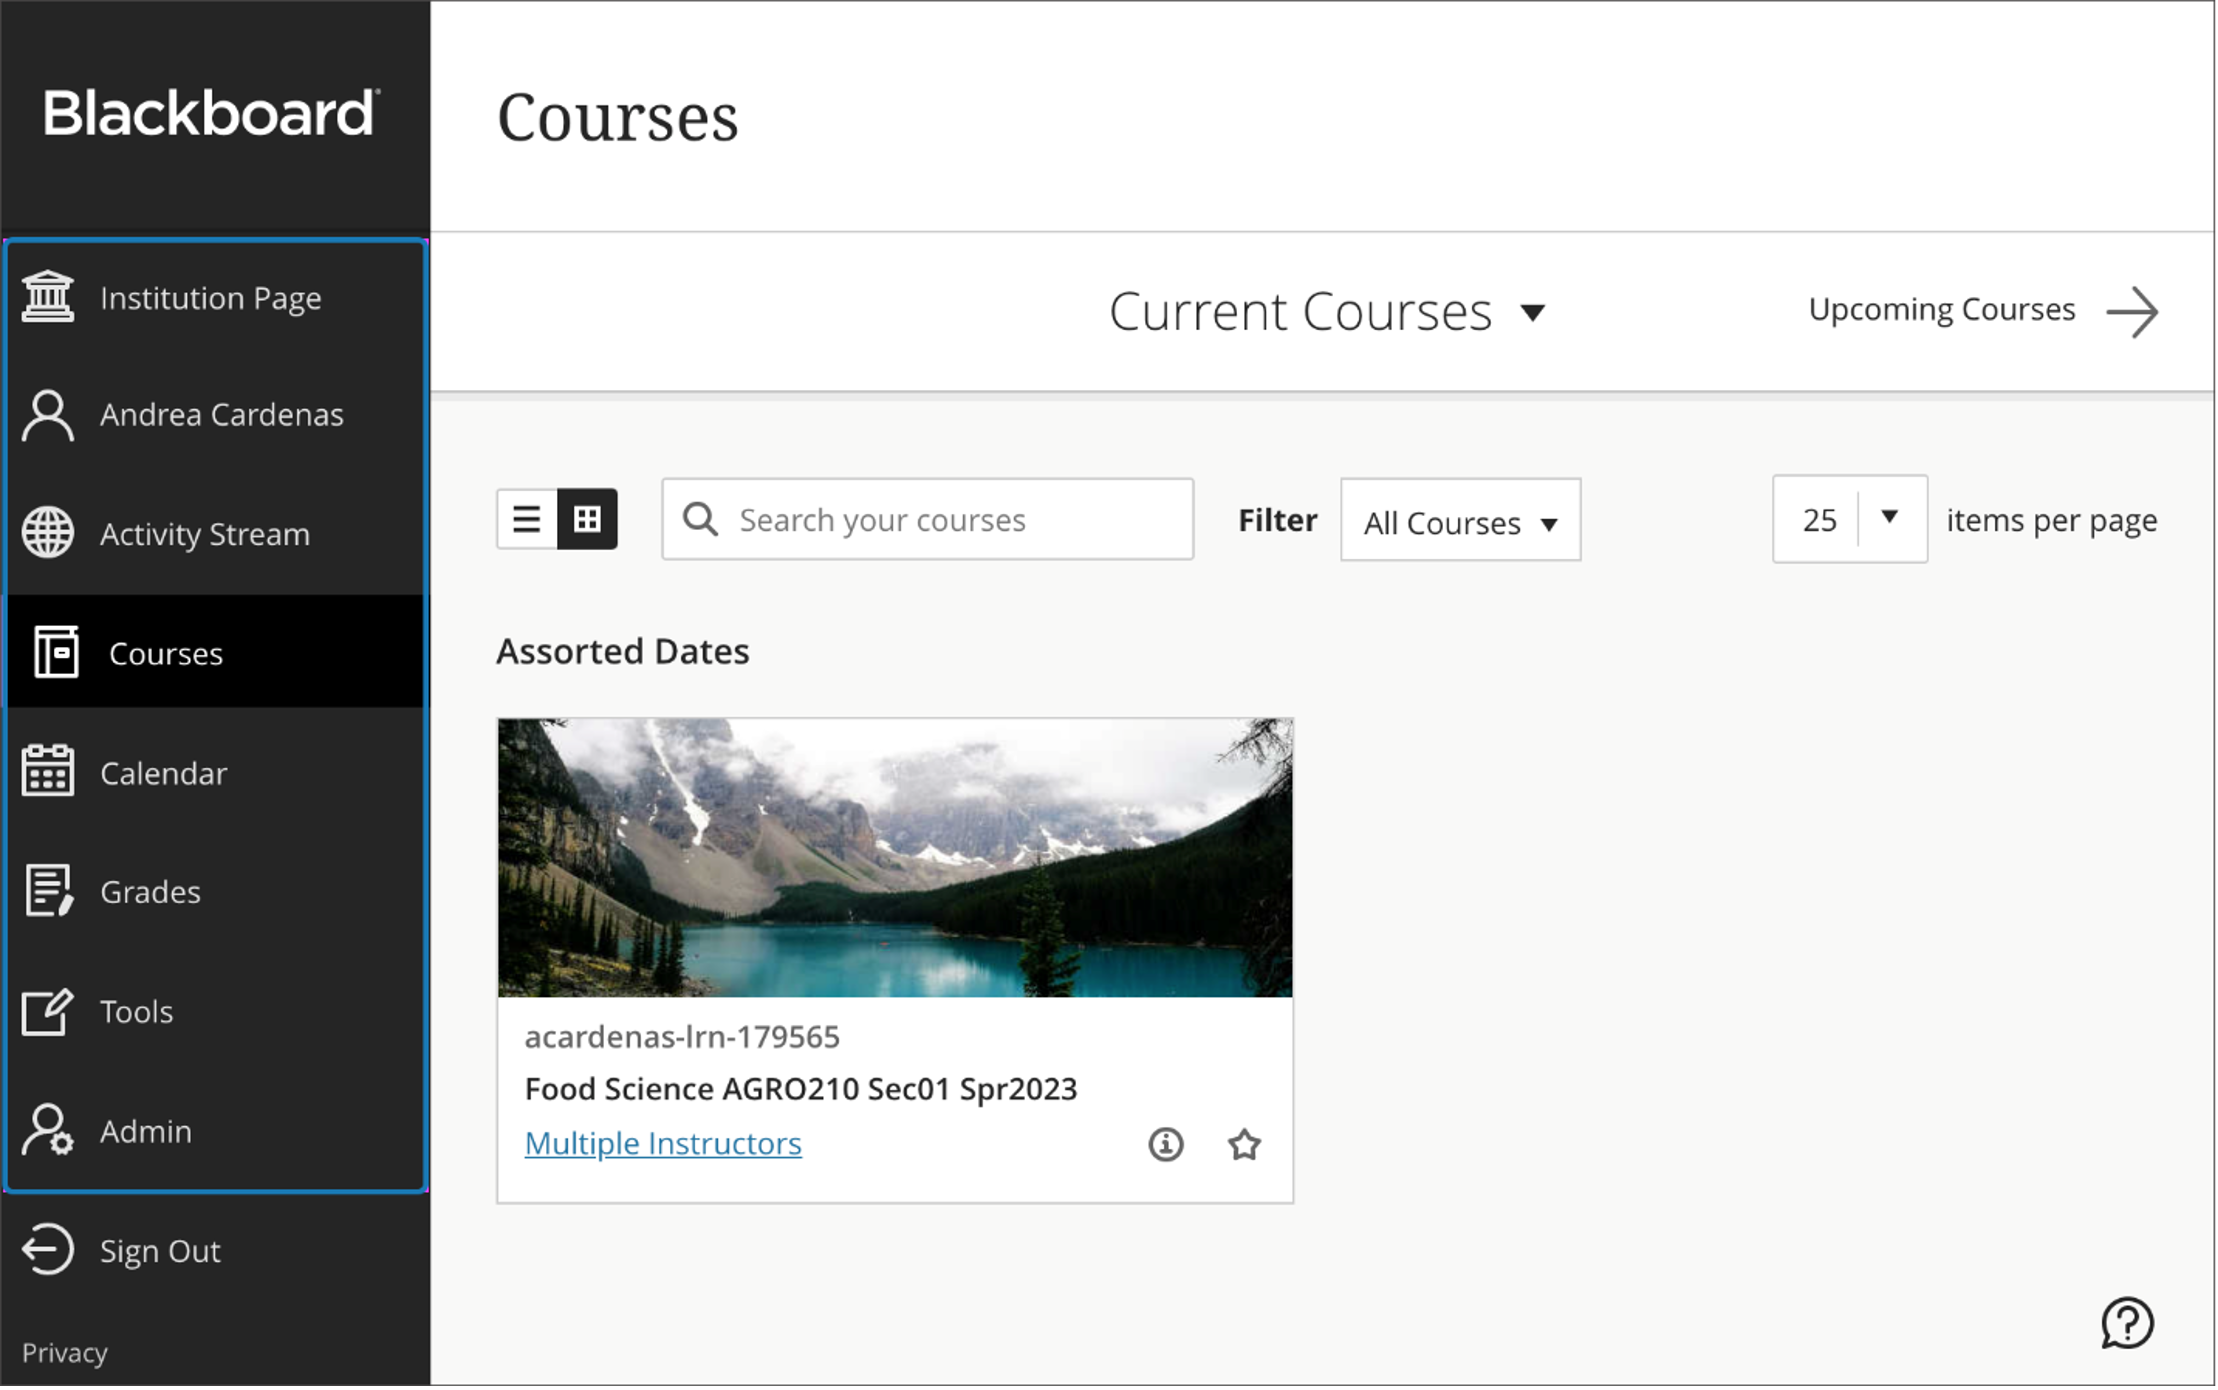
Task: Click the Multiple Instructors link
Action: [663, 1143]
